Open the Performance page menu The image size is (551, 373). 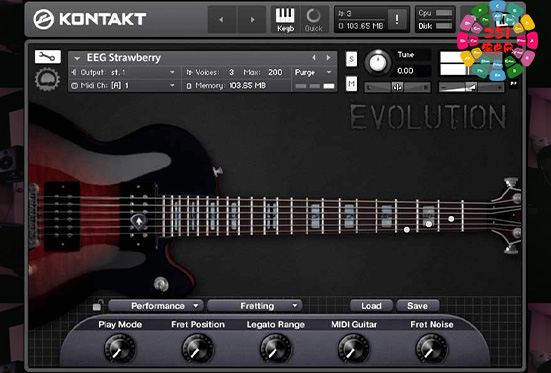pos(156,306)
